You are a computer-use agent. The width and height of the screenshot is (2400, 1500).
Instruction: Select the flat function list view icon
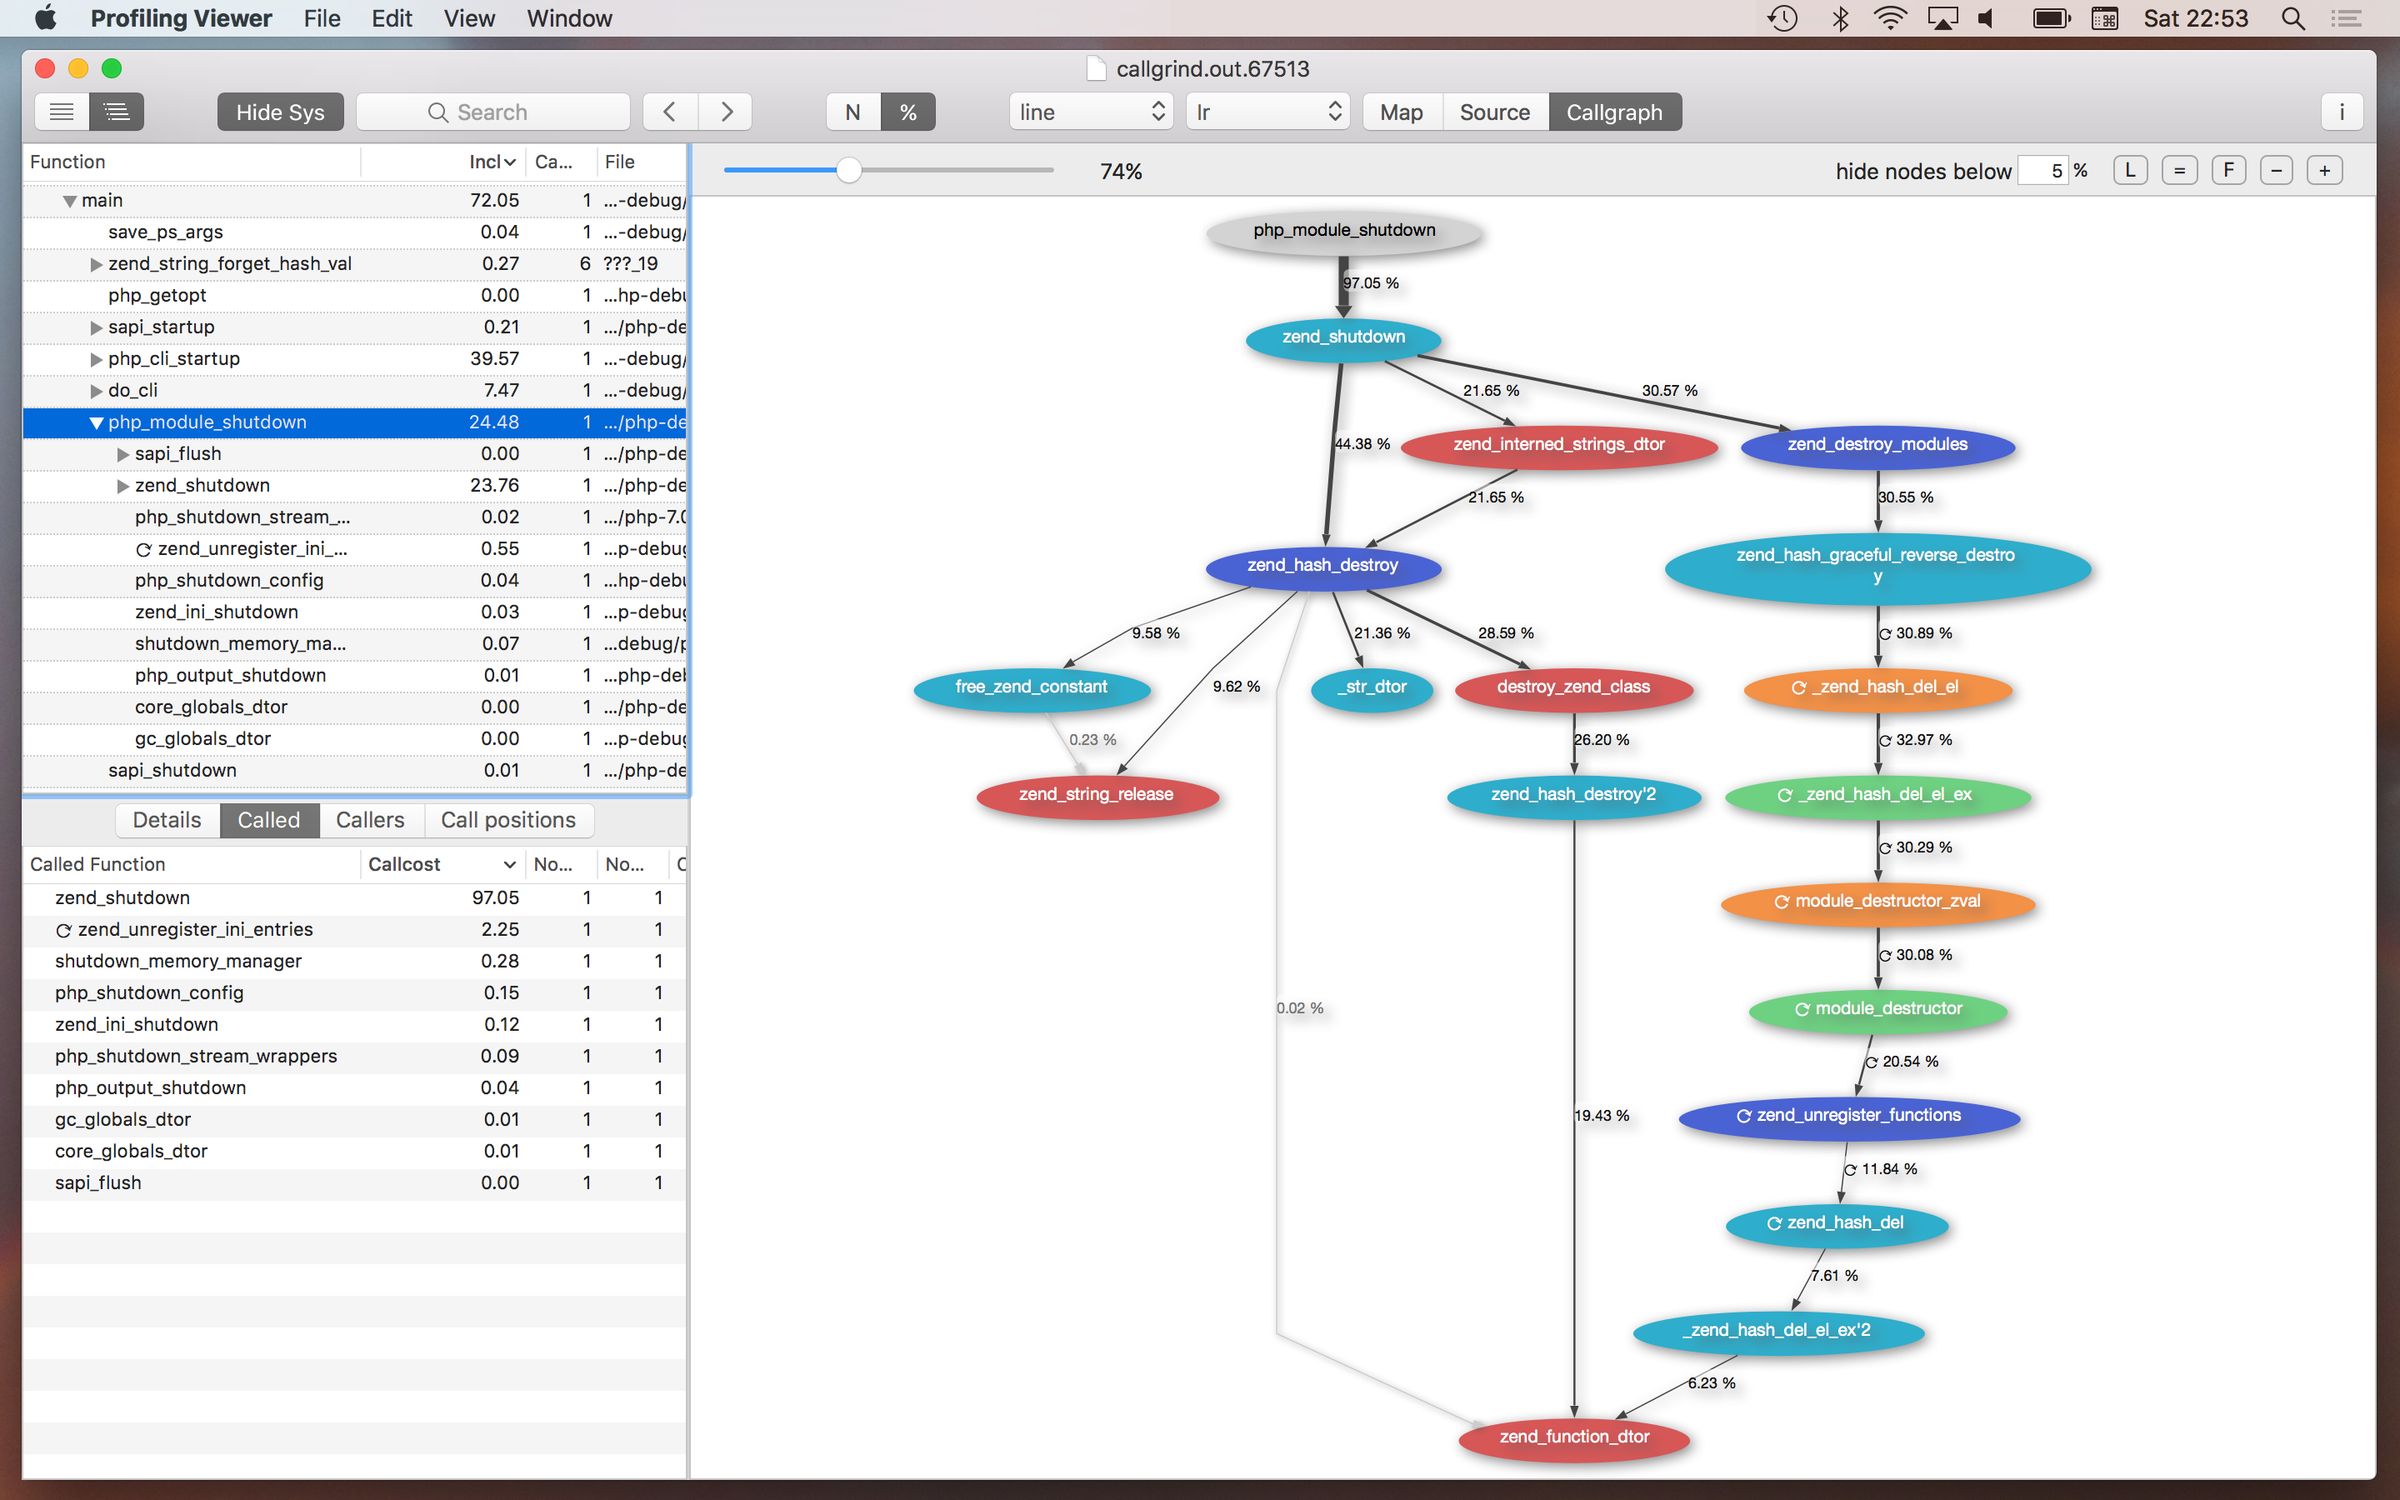(x=62, y=112)
